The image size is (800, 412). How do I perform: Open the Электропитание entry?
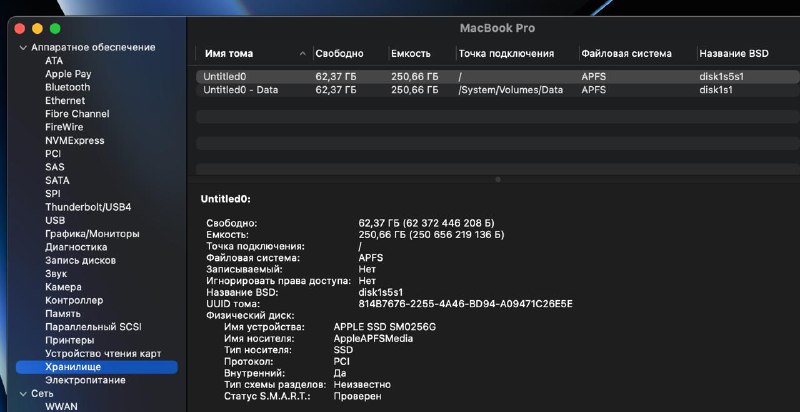(85, 380)
